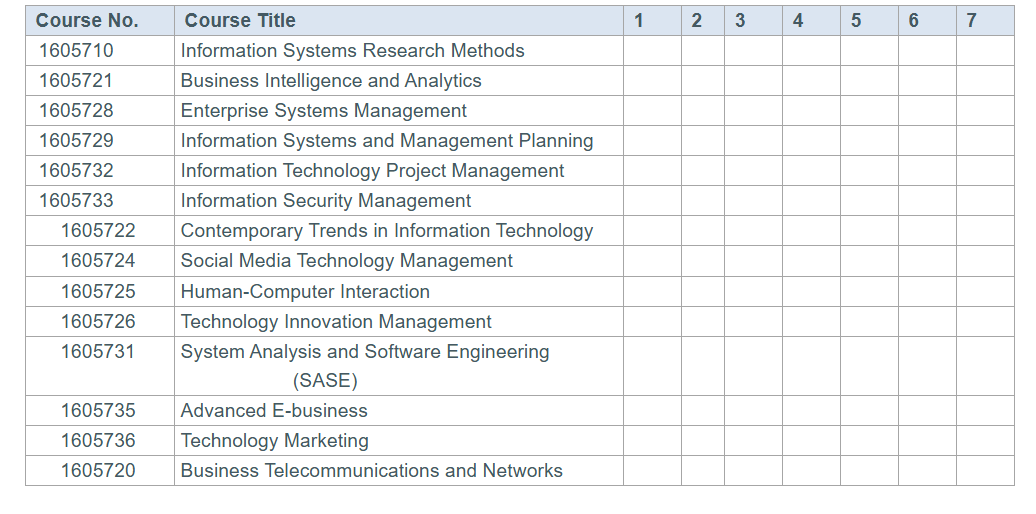The height and width of the screenshot is (514, 1036).
Task: Select Social Media Technology Management title
Action: click(x=346, y=261)
